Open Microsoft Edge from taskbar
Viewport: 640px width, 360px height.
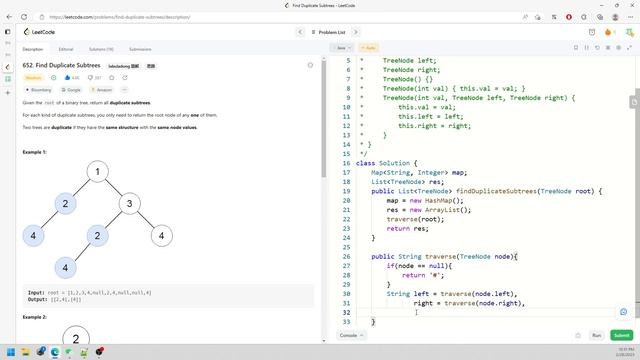[x=55, y=352]
